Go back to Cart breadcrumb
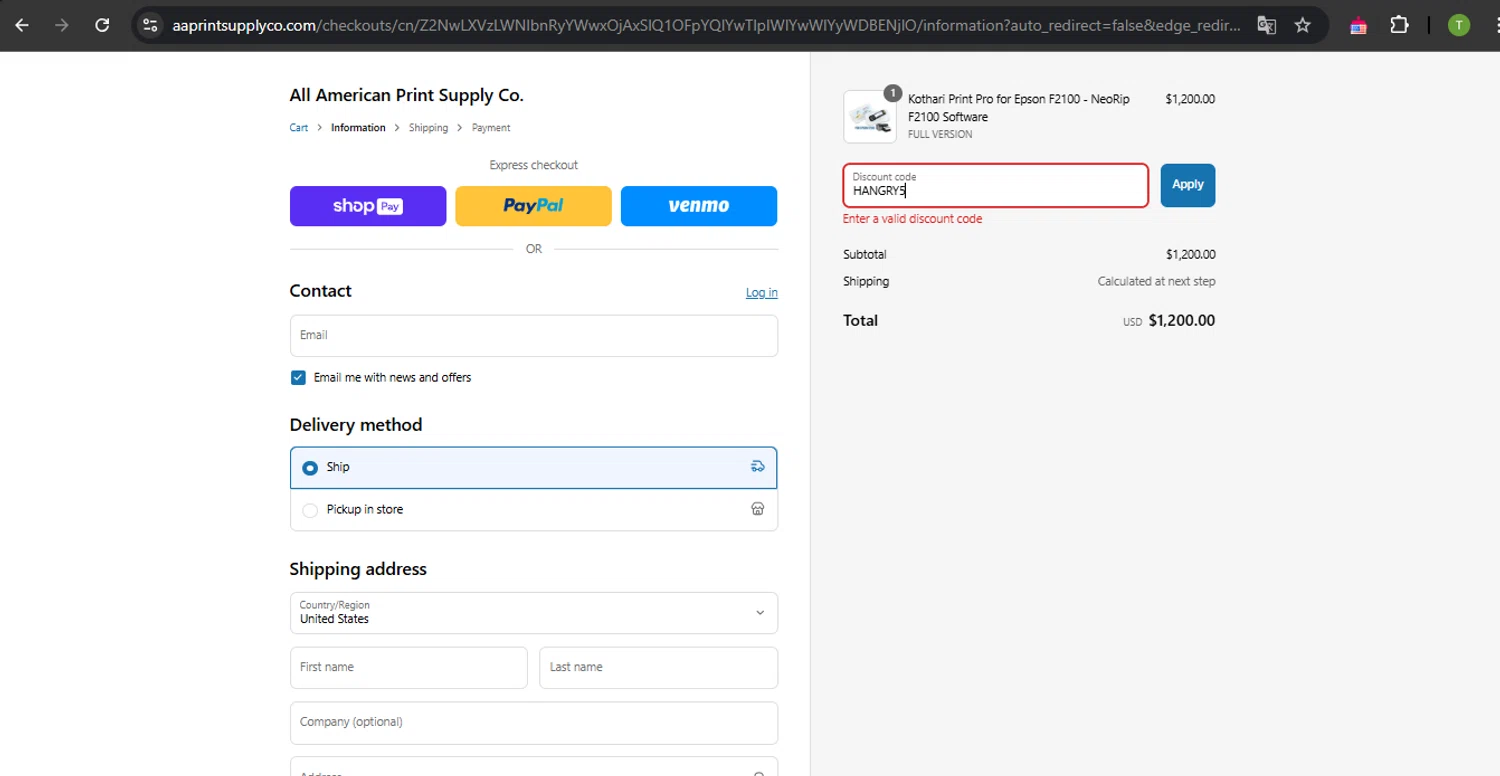 [299, 128]
